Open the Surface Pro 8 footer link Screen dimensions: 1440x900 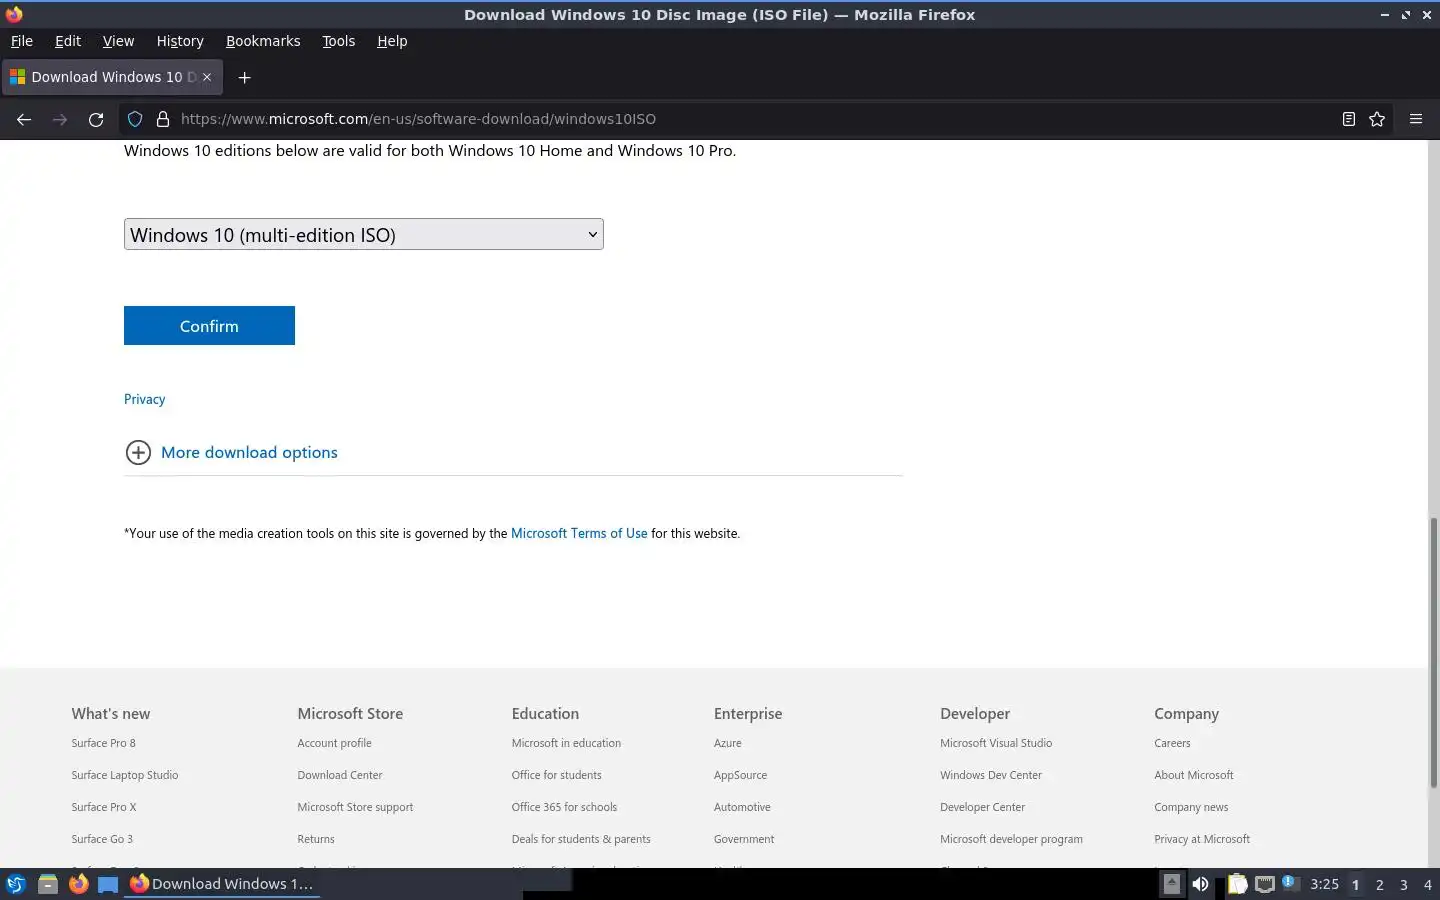tap(103, 743)
